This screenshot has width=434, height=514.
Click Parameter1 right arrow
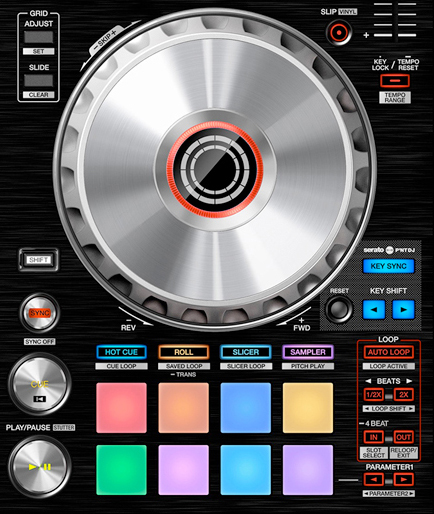pos(403,480)
